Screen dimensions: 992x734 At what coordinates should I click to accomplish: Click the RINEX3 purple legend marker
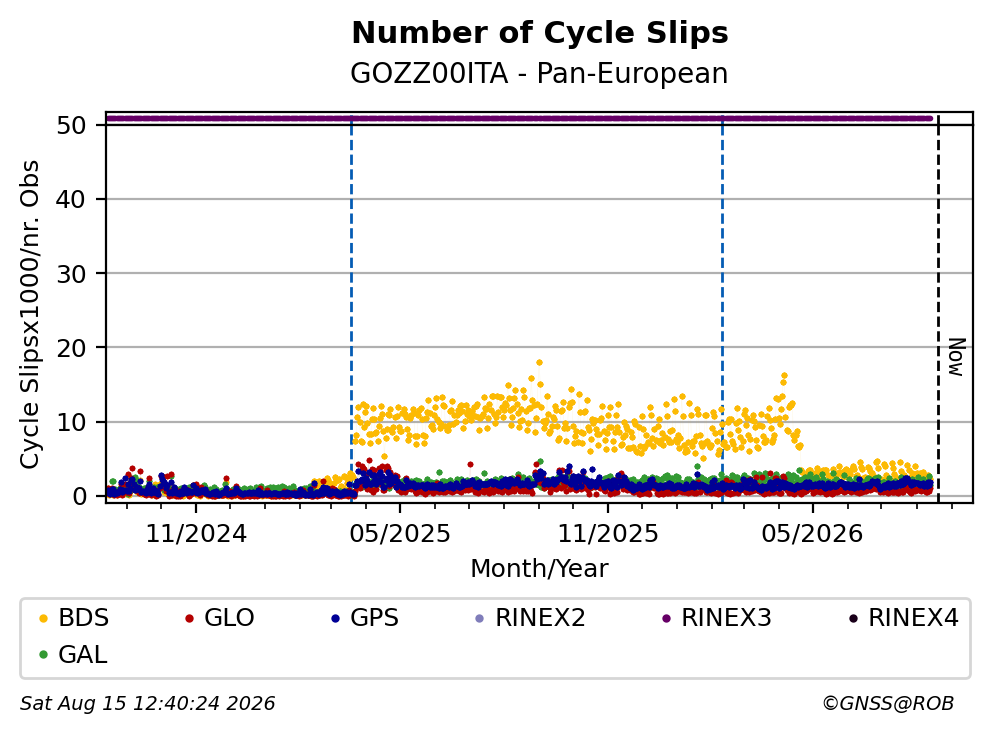pyautogui.click(x=666, y=618)
